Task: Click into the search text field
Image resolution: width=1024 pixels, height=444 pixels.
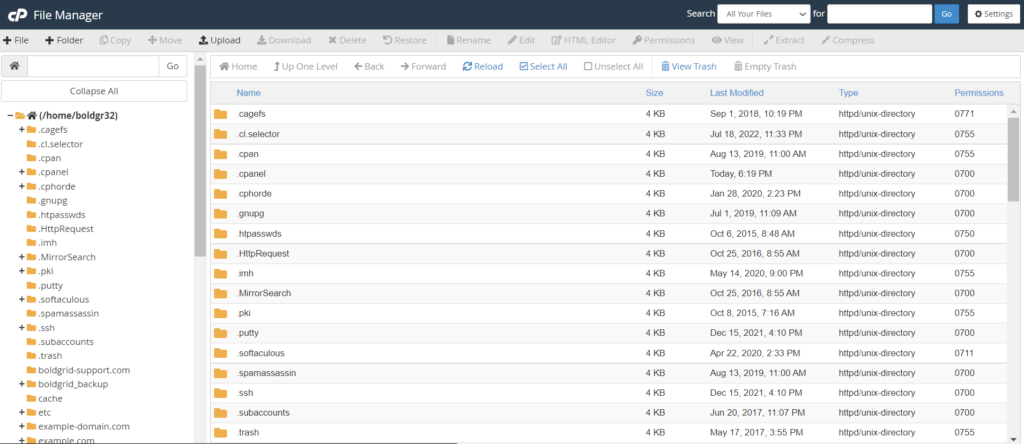Action: pyautogui.click(x=879, y=14)
